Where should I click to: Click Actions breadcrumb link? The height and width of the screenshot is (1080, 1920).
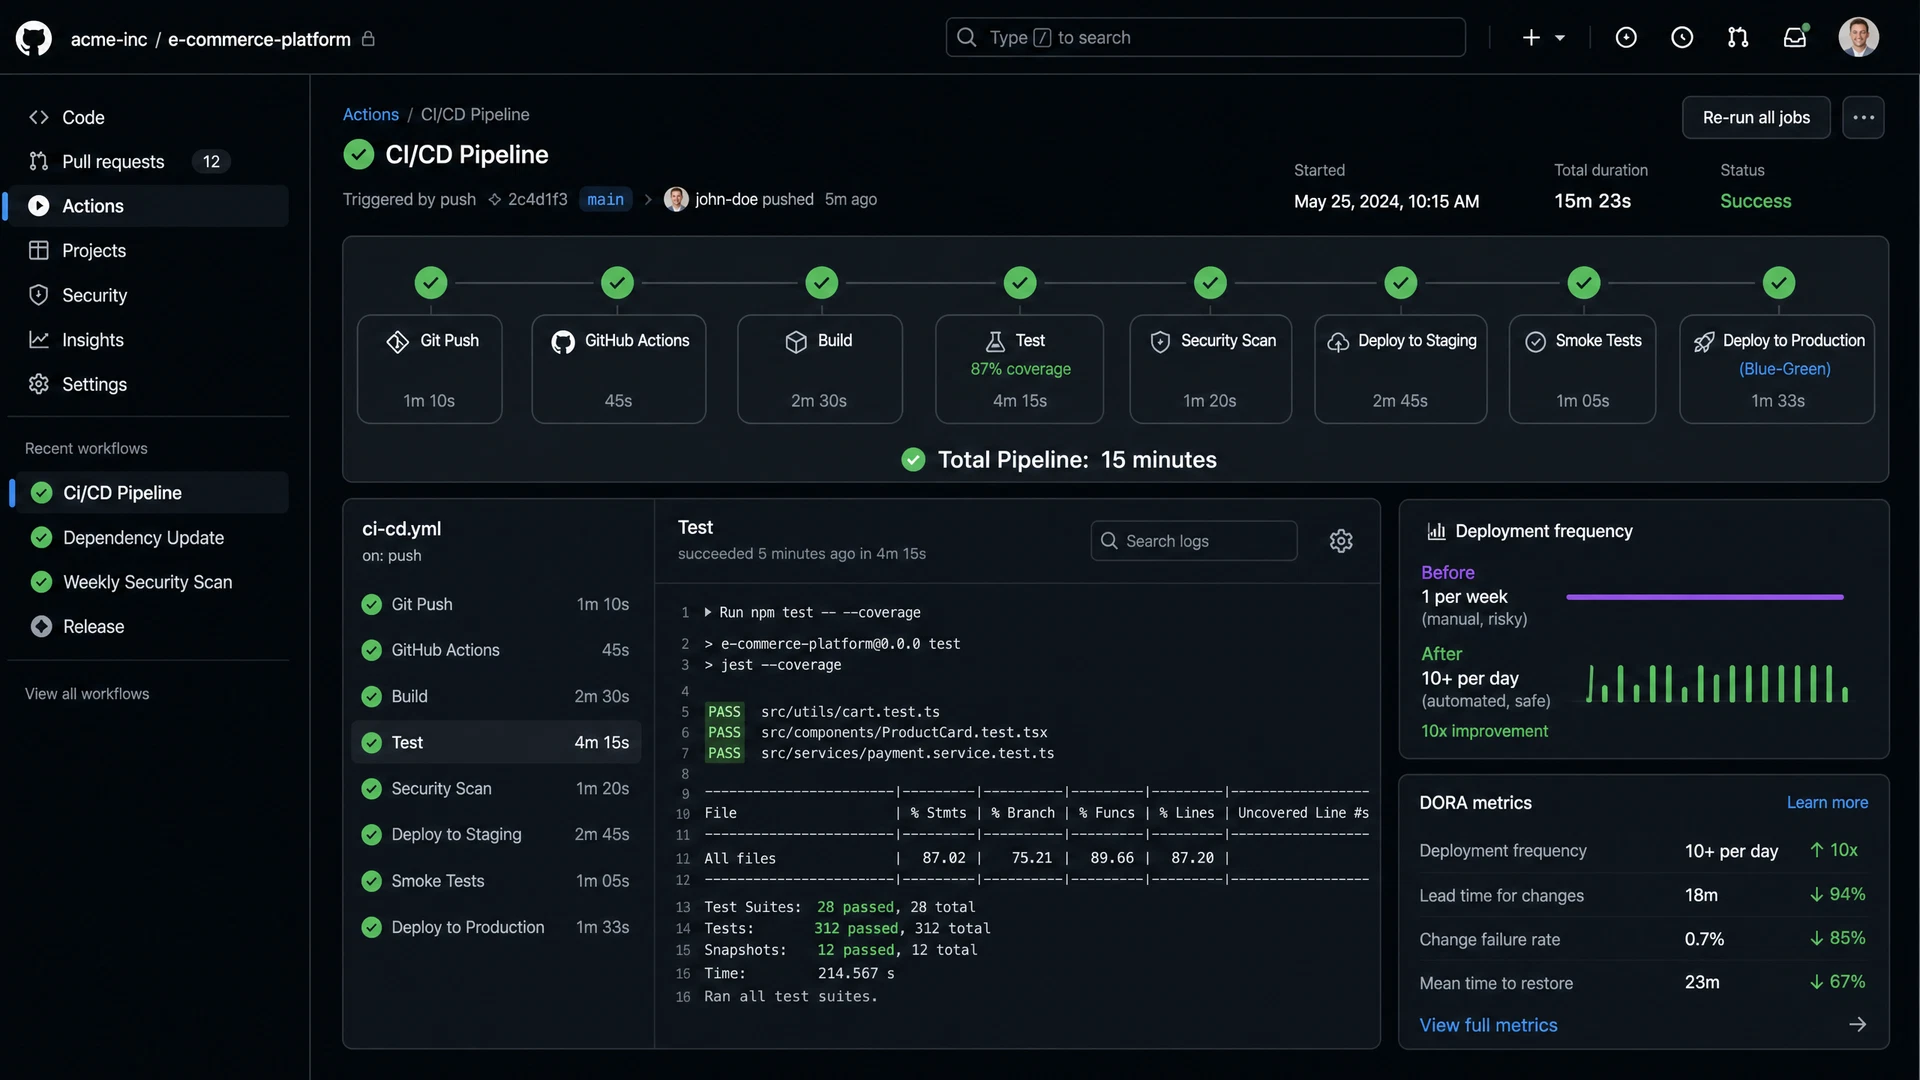click(x=370, y=114)
